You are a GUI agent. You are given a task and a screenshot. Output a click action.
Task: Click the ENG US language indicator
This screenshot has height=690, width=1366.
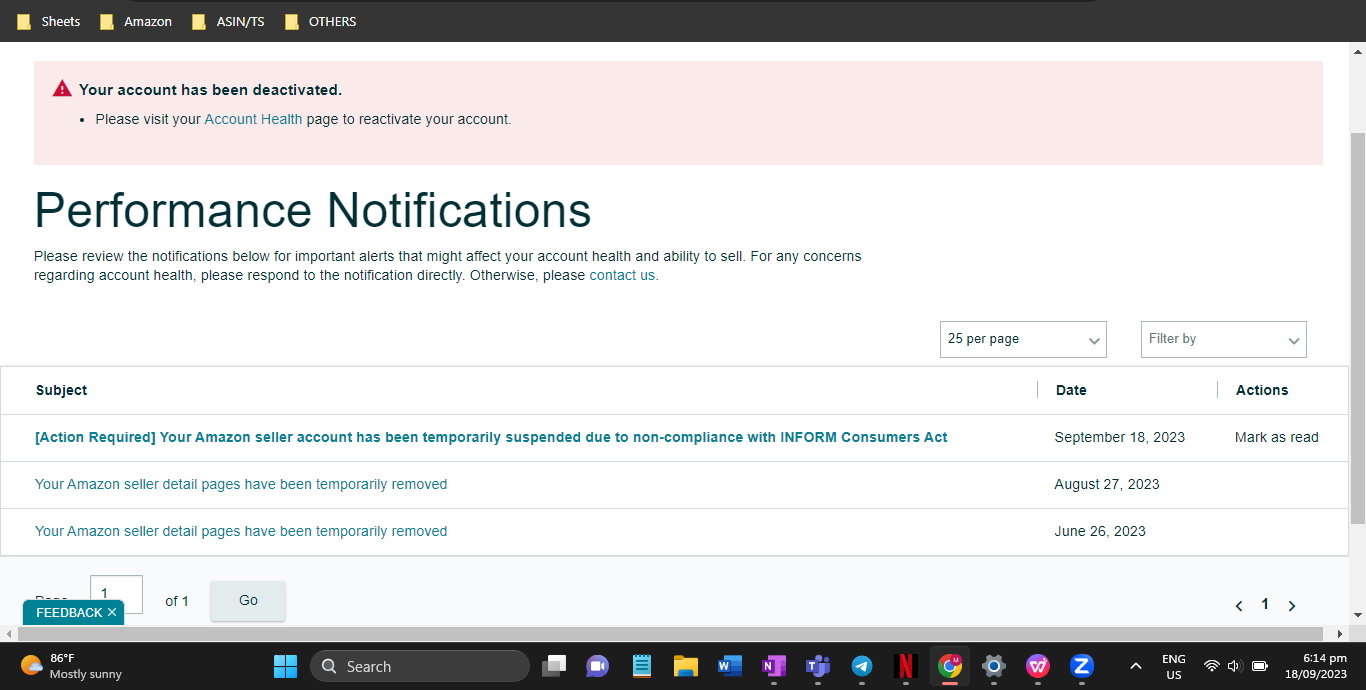[x=1174, y=666]
